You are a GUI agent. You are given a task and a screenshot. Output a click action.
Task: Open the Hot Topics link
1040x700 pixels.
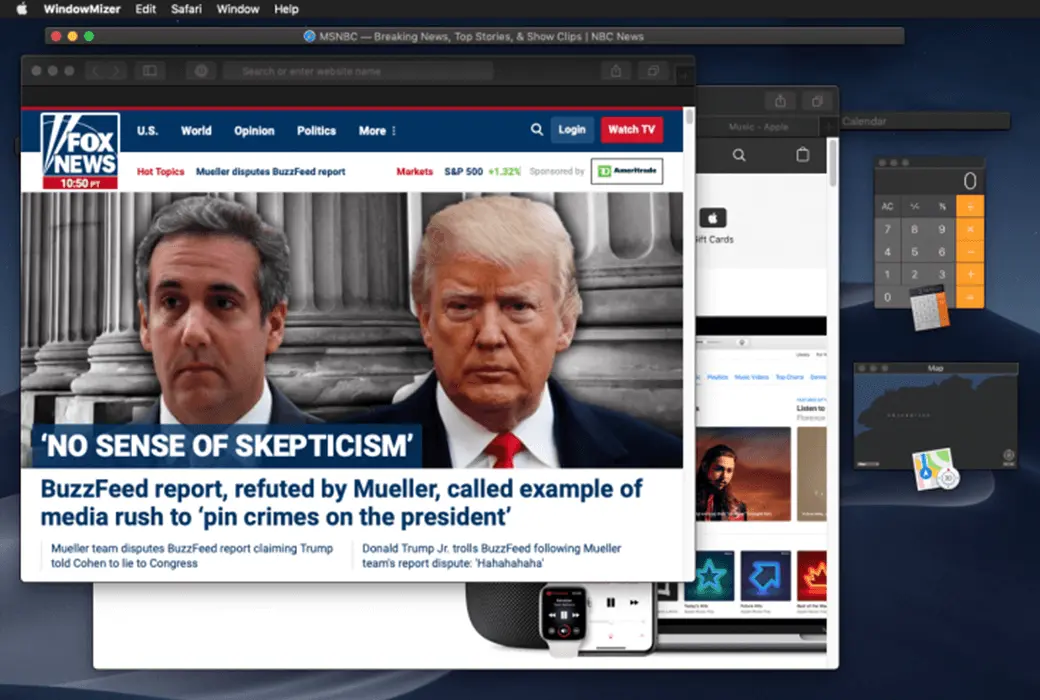tap(161, 171)
